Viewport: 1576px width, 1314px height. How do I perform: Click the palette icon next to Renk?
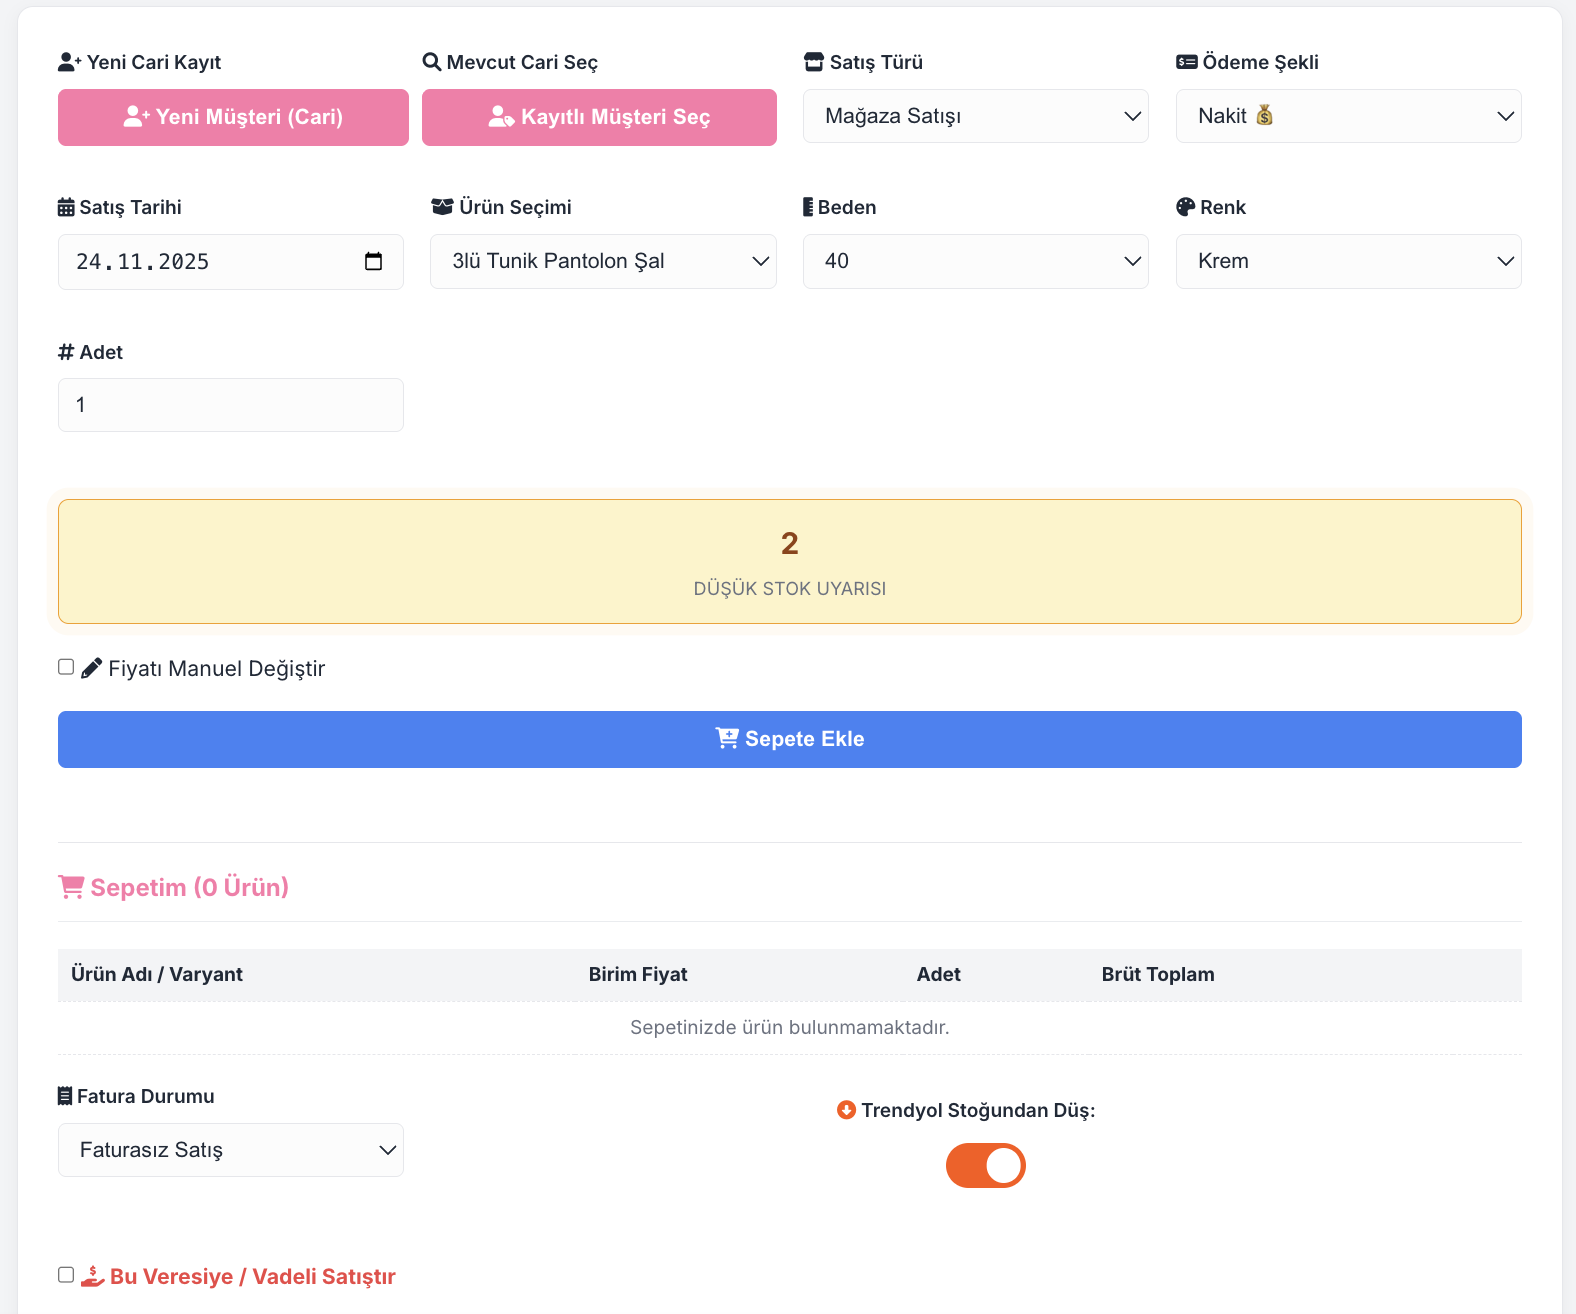[1185, 207]
